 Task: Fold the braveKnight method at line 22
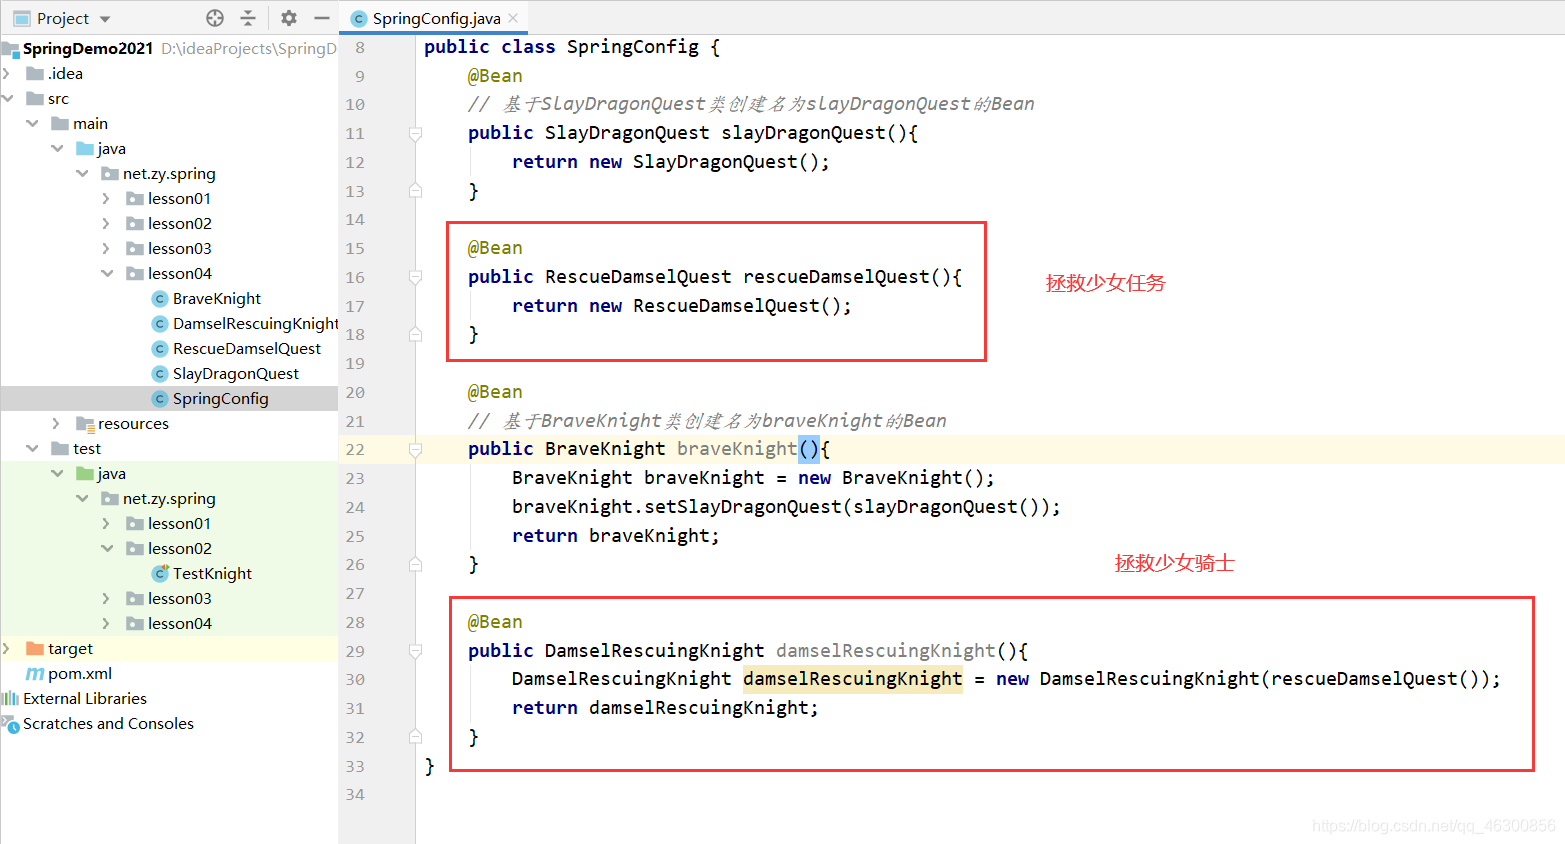point(415,450)
